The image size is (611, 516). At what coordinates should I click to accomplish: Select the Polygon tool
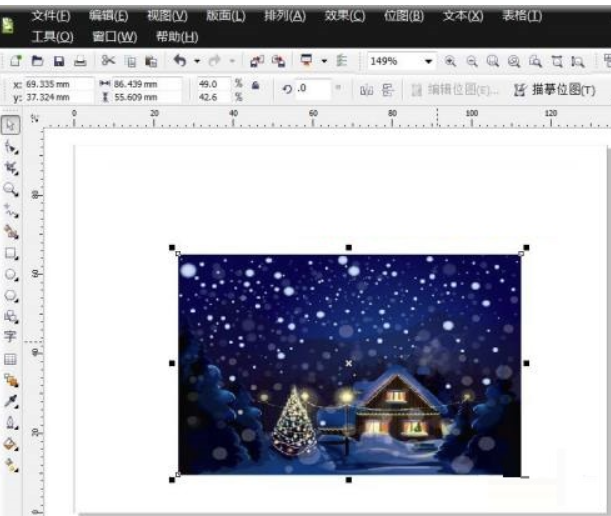click(x=11, y=296)
